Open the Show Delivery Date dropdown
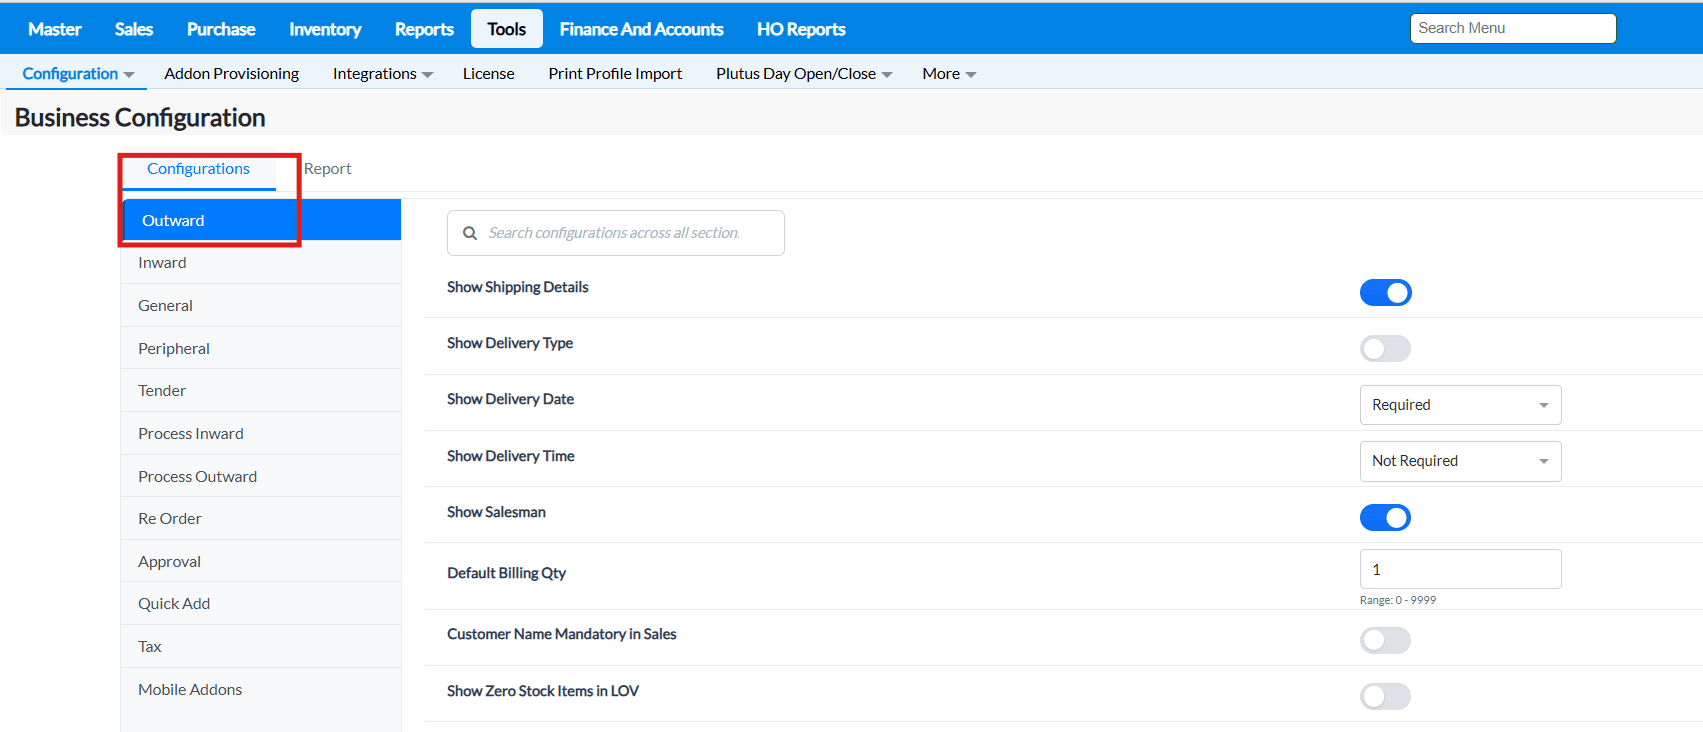The height and width of the screenshot is (732, 1703). click(1460, 405)
